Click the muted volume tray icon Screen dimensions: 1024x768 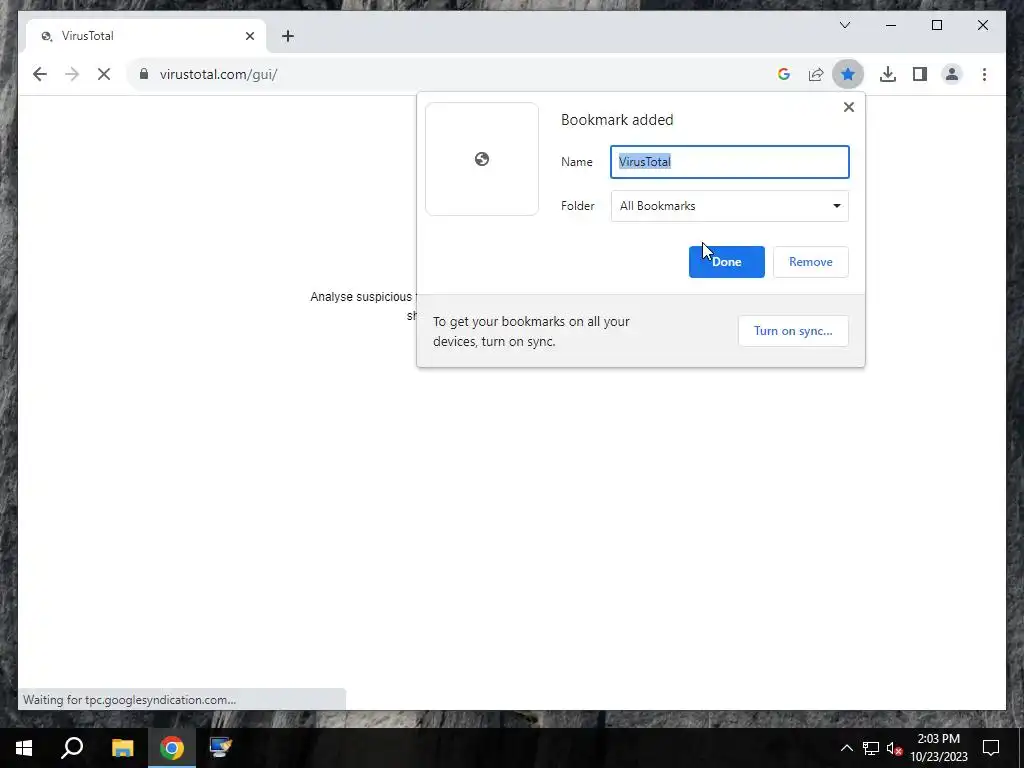pyautogui.click(x=895, y=748)
